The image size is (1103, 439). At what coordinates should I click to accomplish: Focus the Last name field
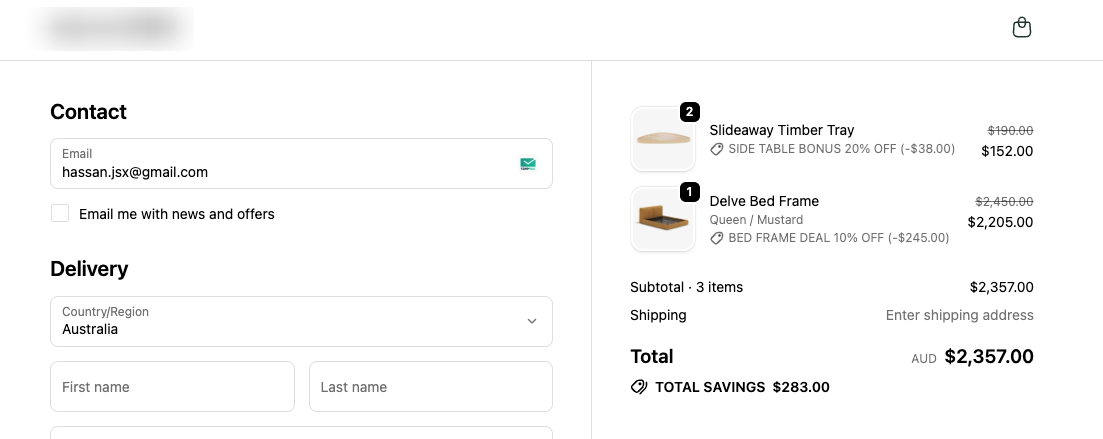coord(430,387)
